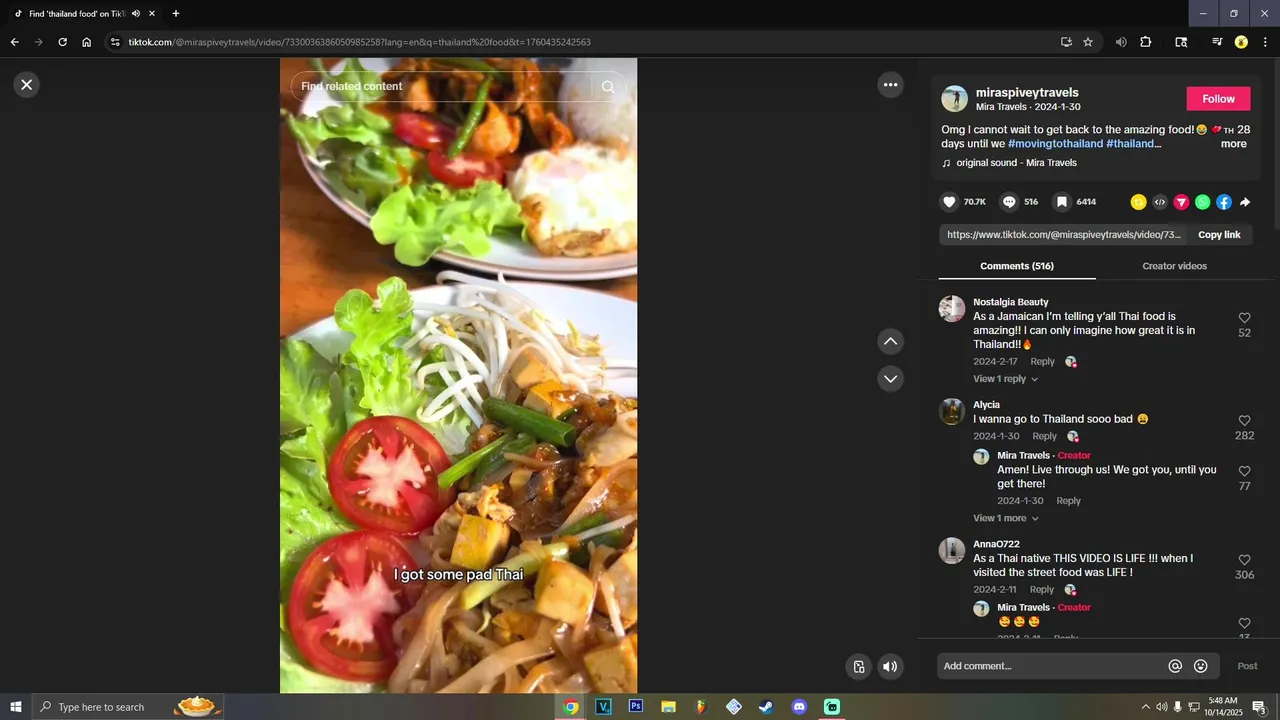Viewport: 1280px width, 720px height.
Task: Click the comment bubble icon showing 516
Action: [x=1009, y=202]
